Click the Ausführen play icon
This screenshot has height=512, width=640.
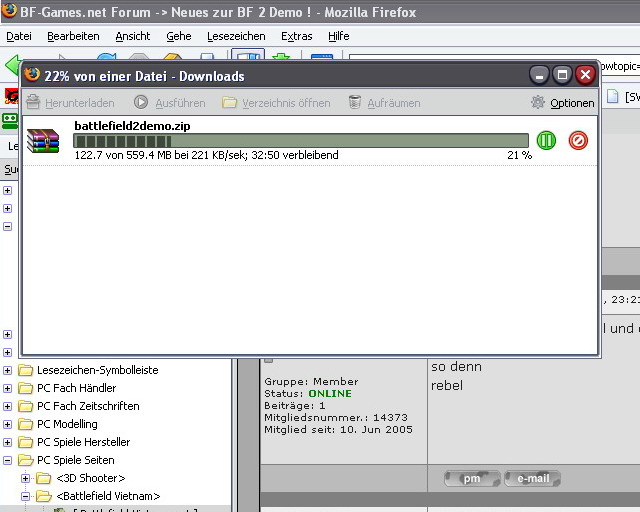[x=141, y=102]
